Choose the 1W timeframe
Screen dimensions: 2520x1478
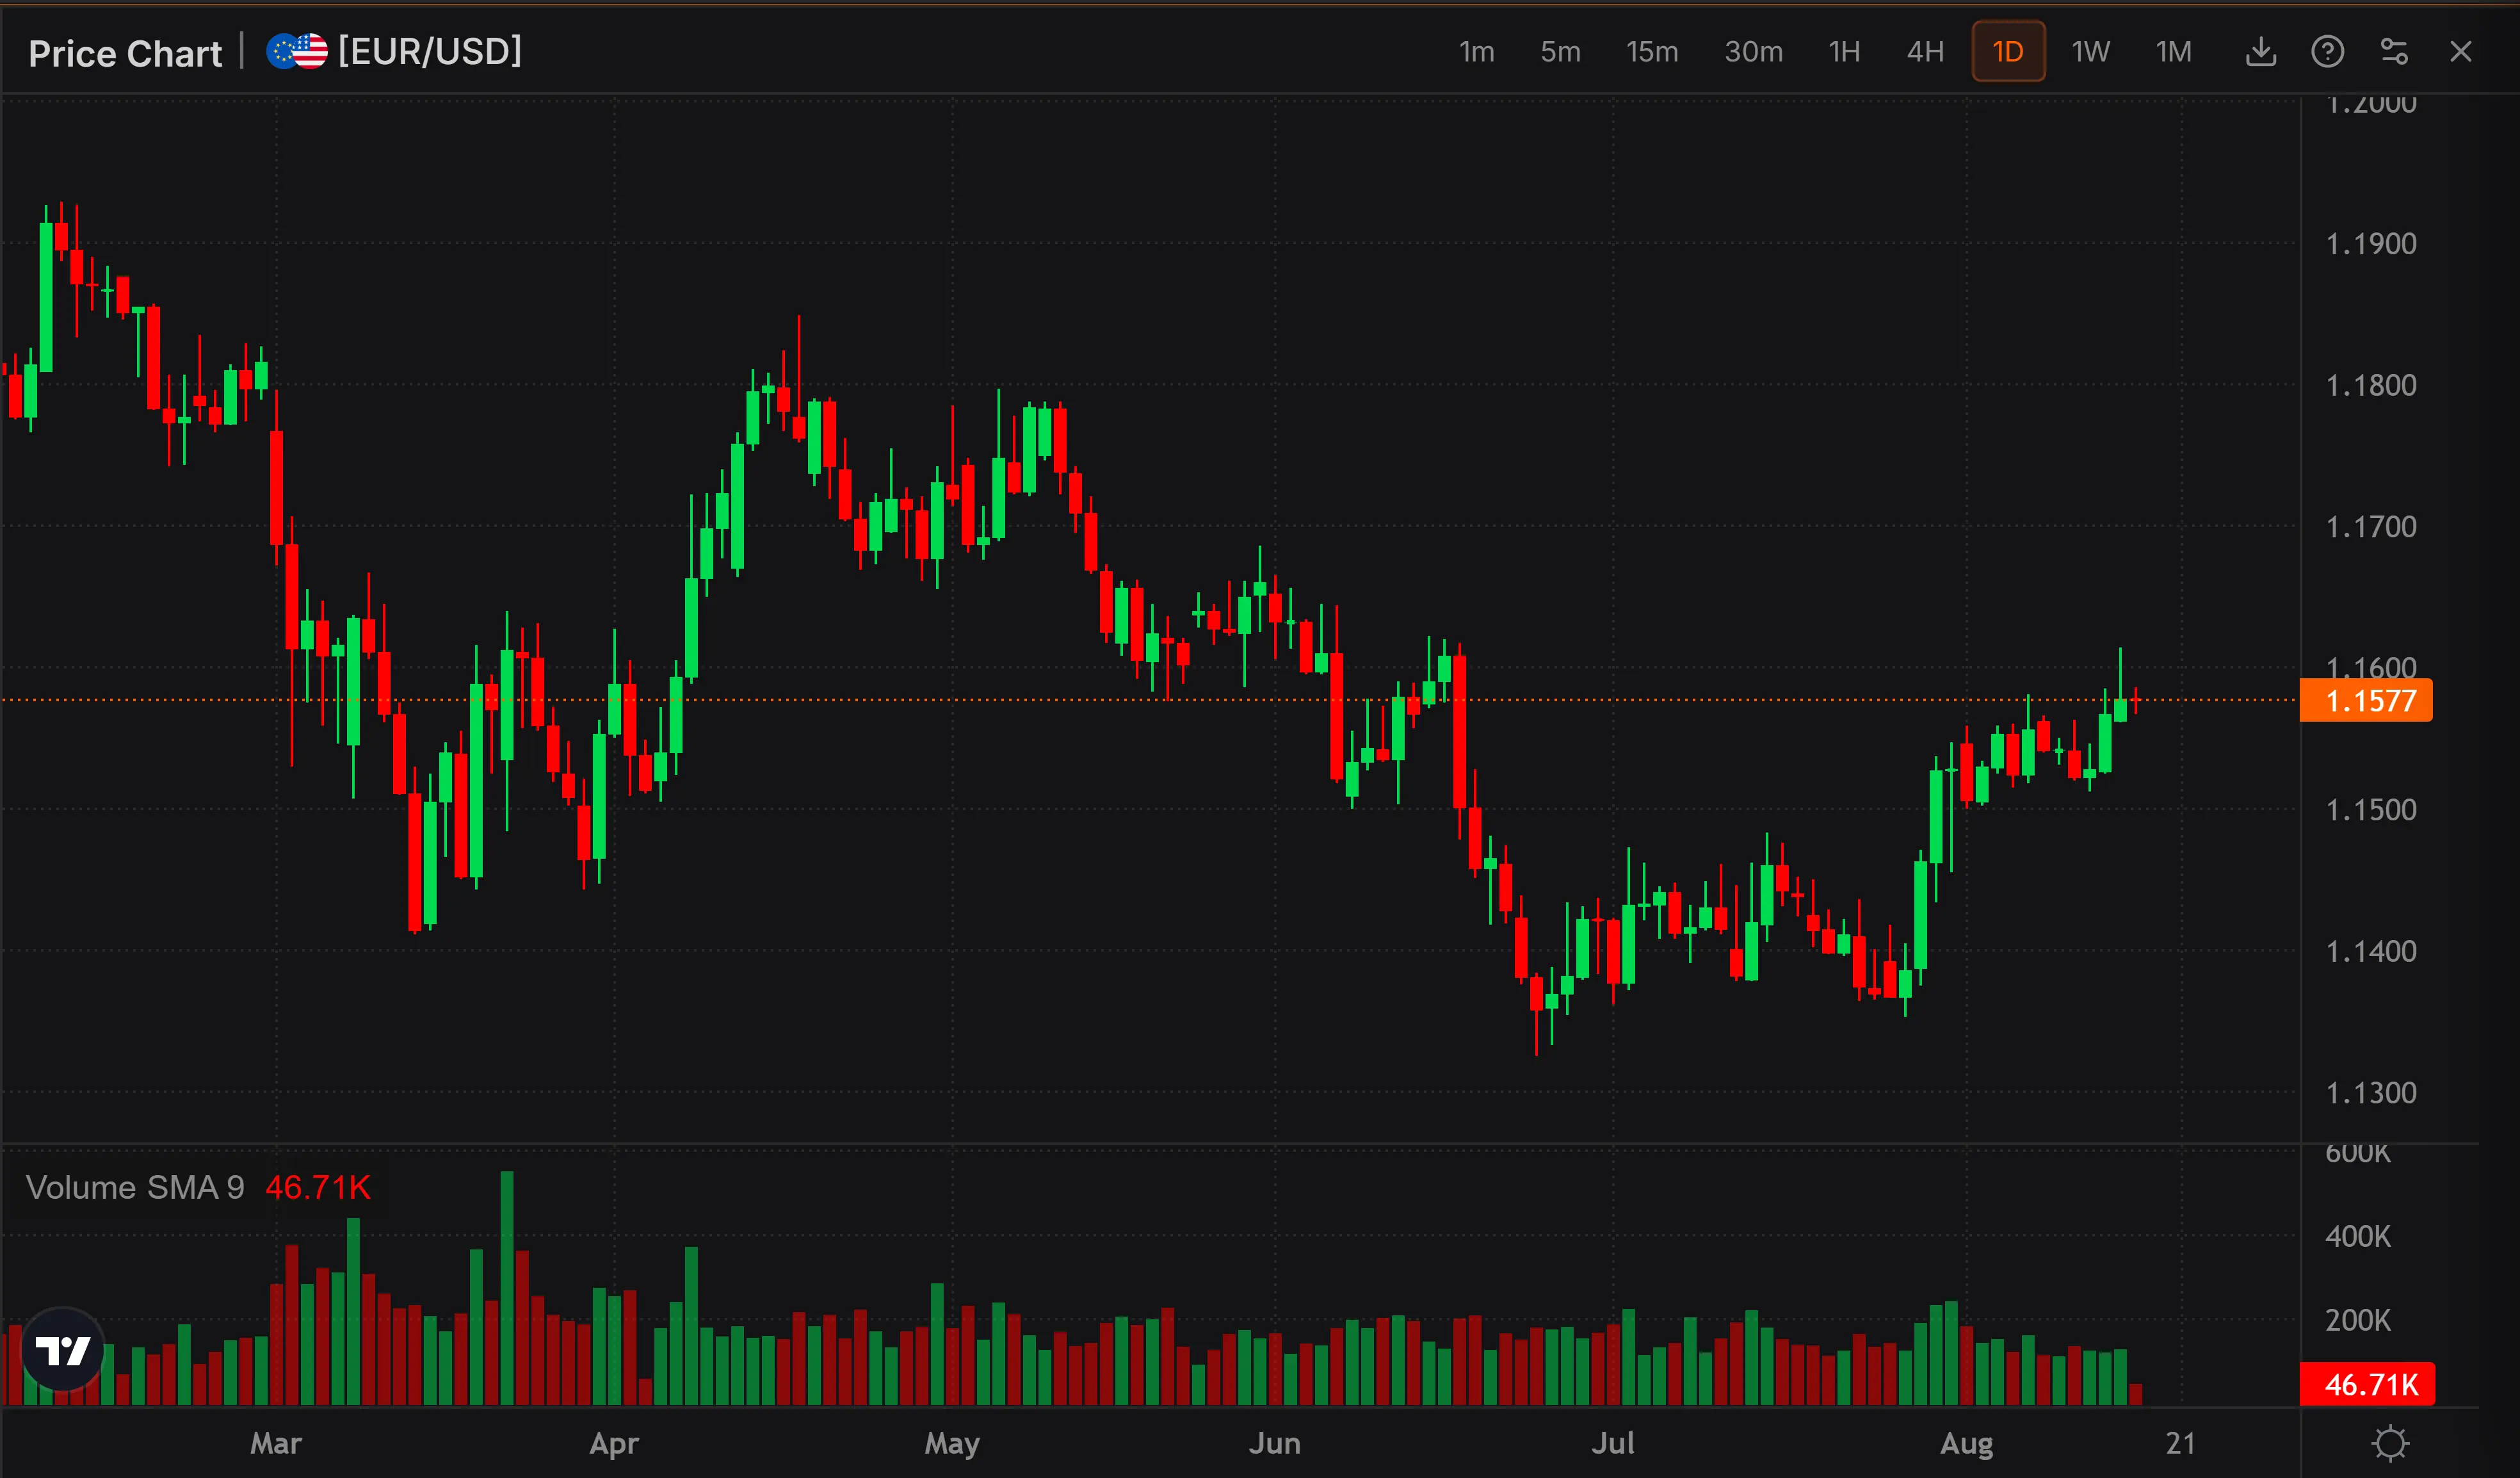2090,51
